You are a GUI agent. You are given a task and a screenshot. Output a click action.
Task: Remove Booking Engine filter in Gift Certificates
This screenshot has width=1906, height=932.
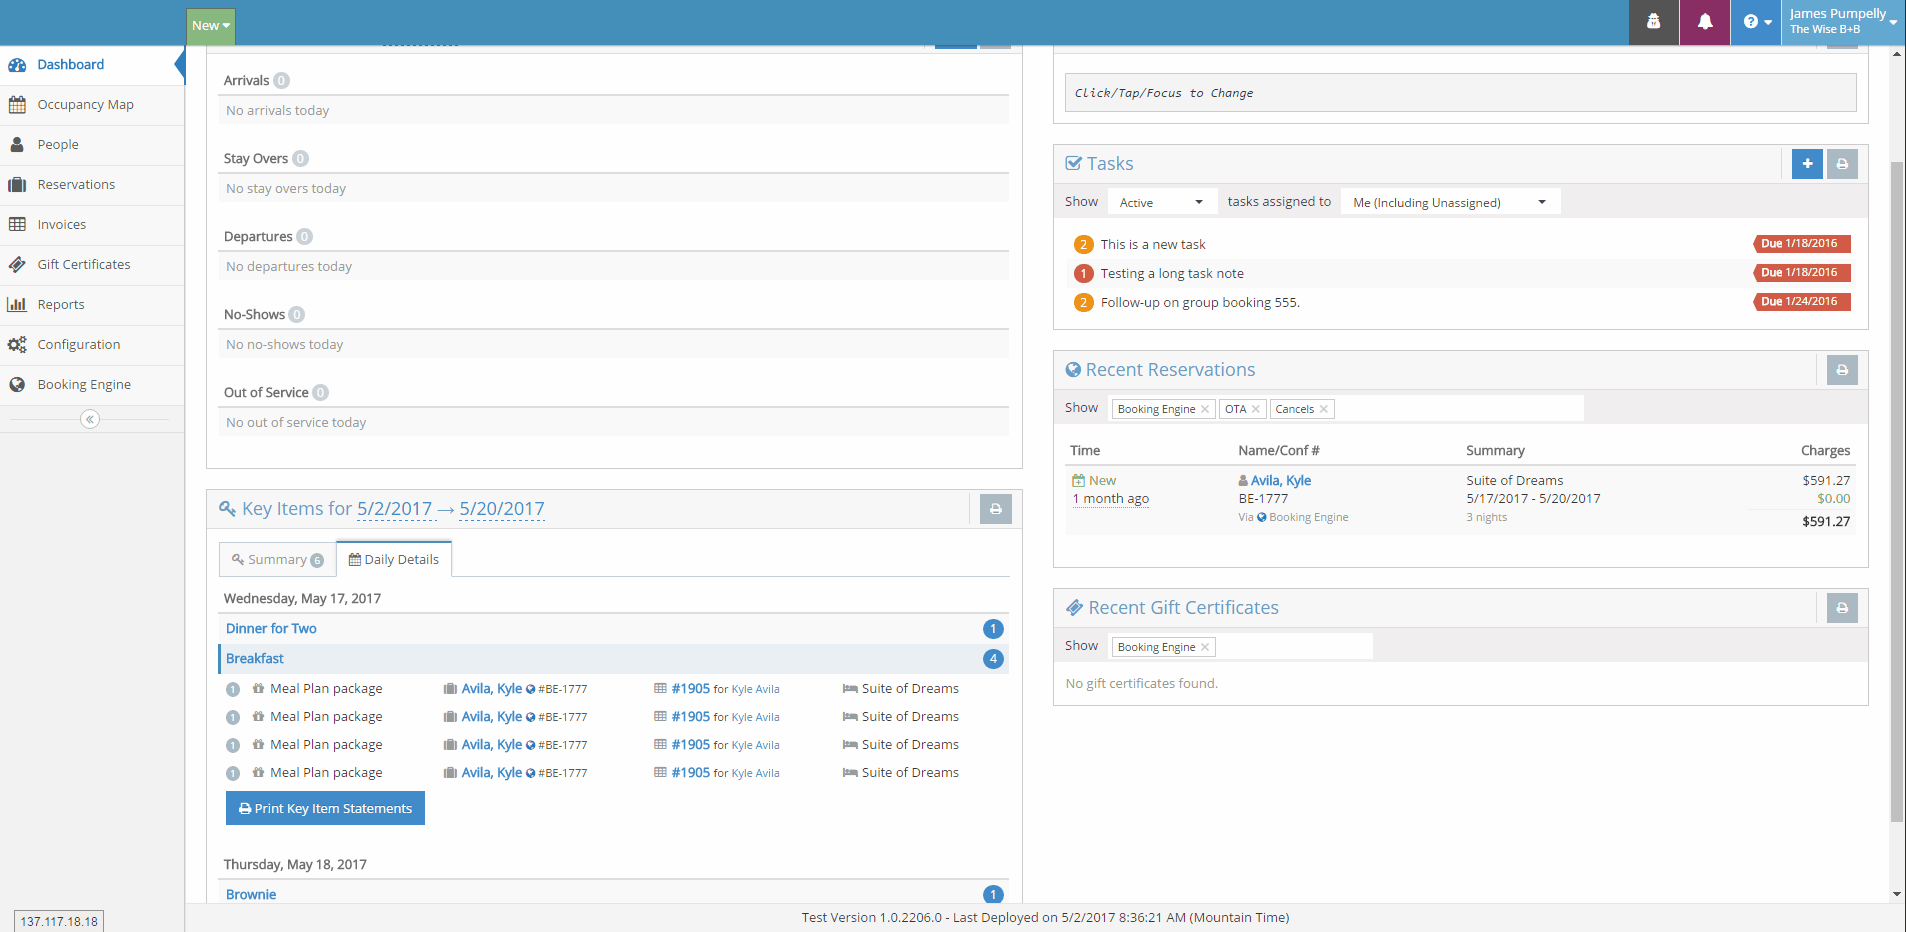1205,647
